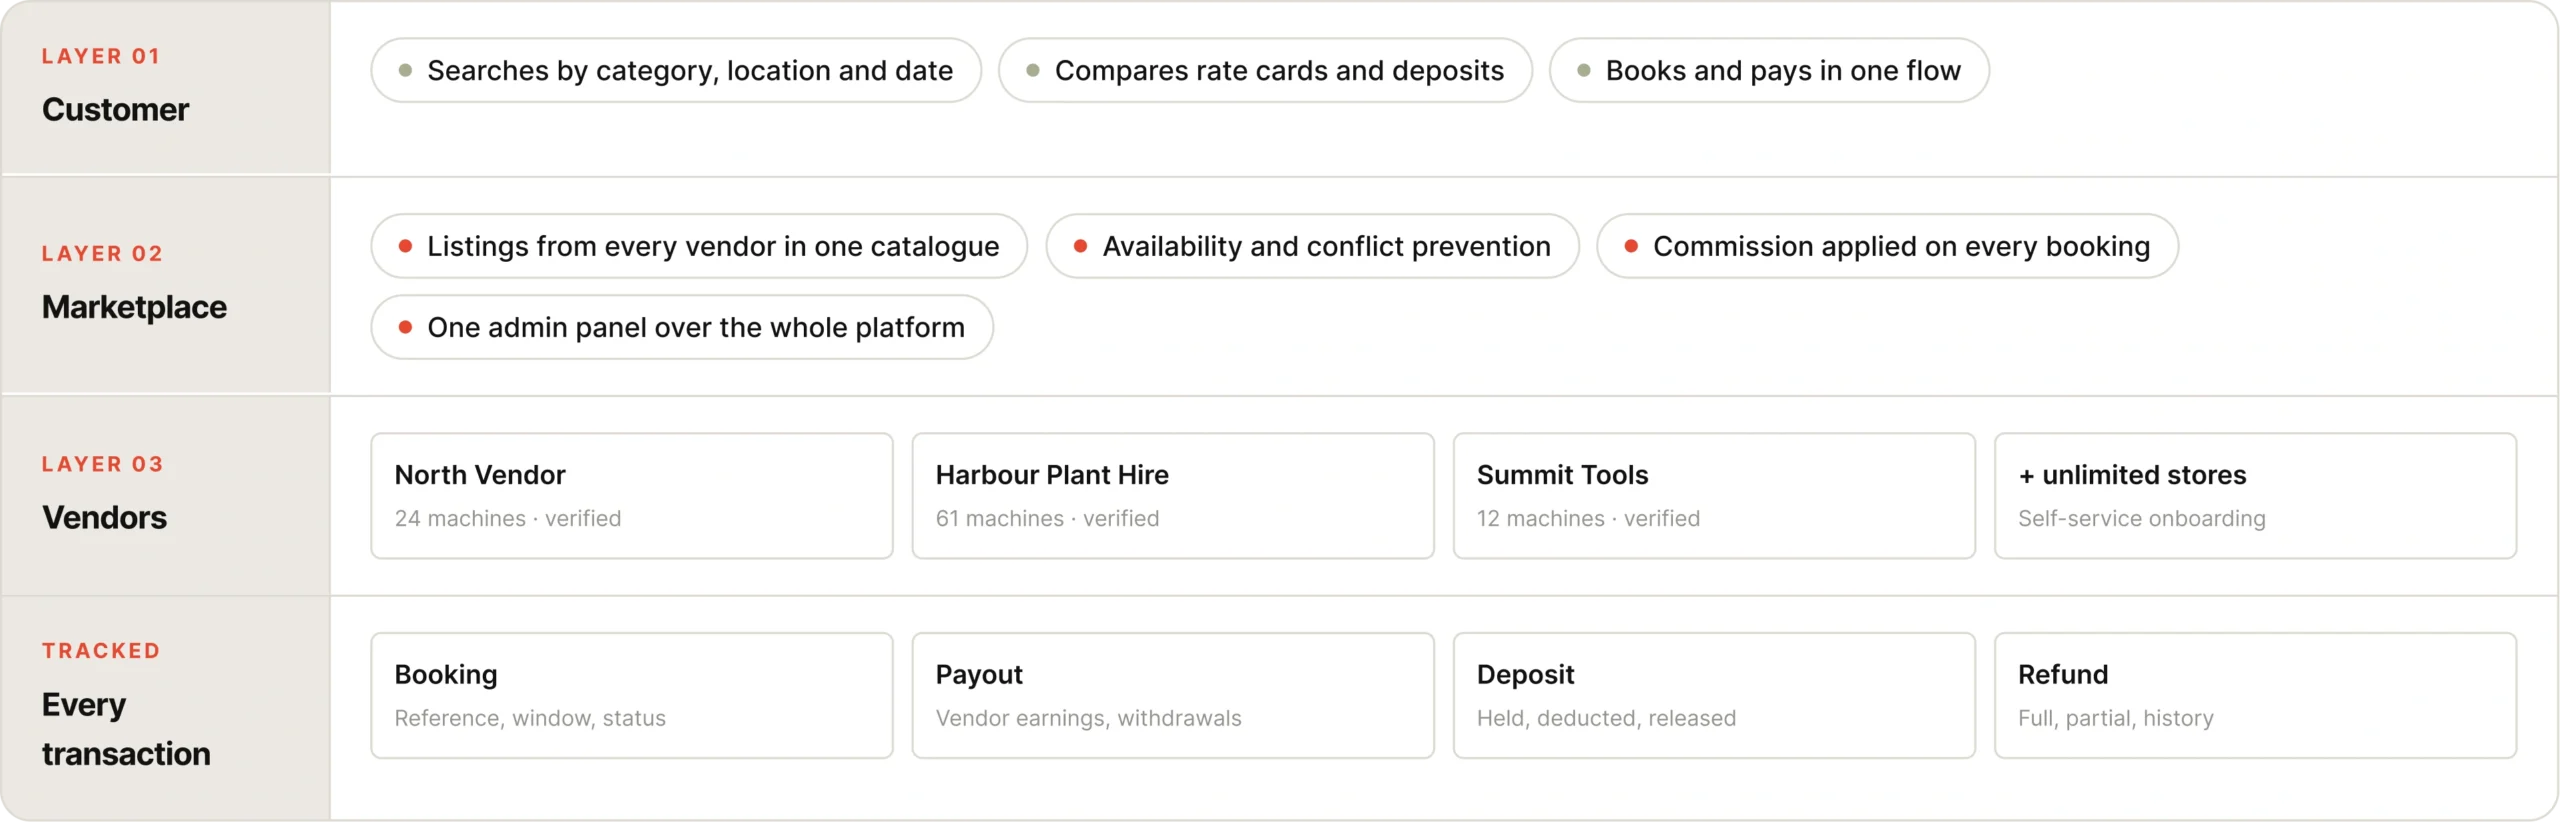Open the Refund card

pos(2255,695)
